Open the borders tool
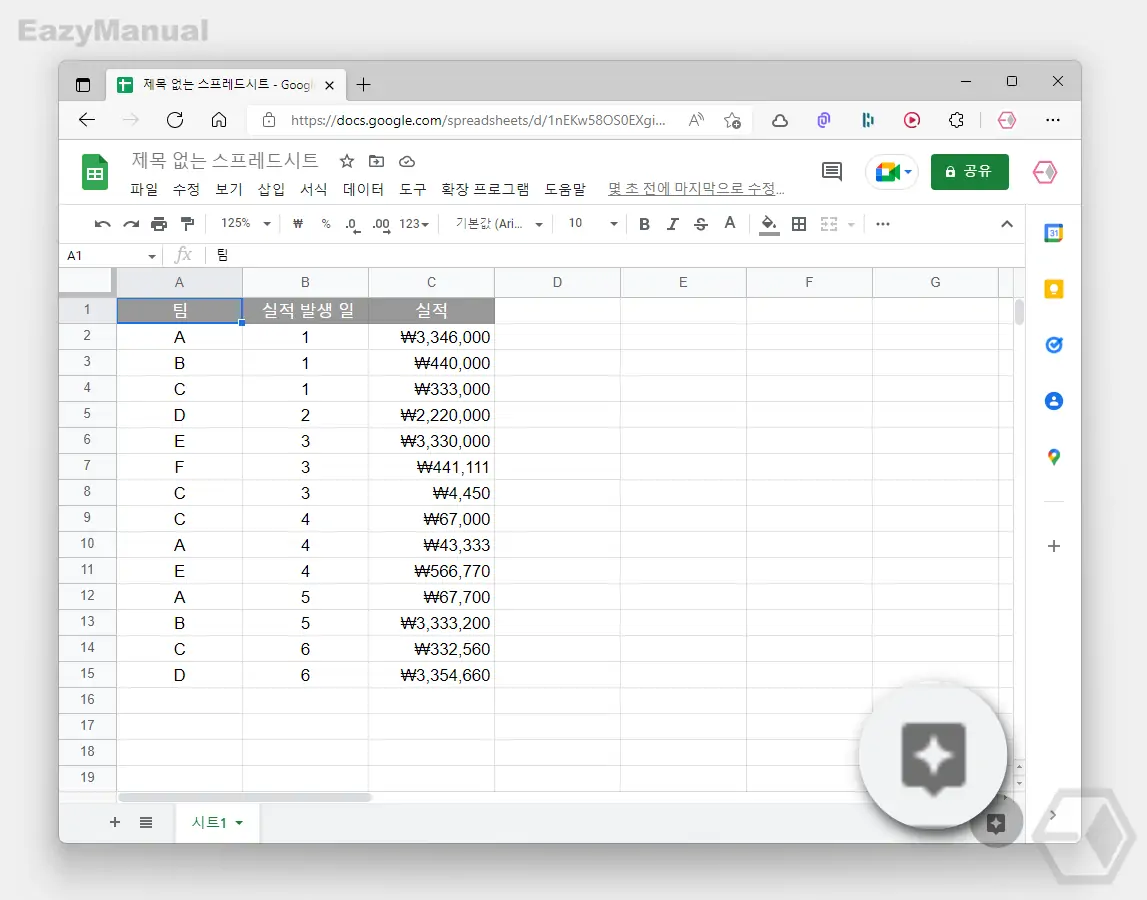The image size is (1147, 900). coord(799,224)
